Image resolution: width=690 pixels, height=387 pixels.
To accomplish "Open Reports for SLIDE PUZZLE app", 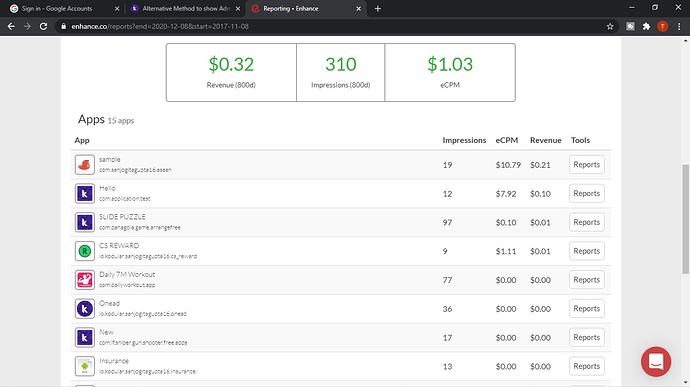I will coord(587,222).
